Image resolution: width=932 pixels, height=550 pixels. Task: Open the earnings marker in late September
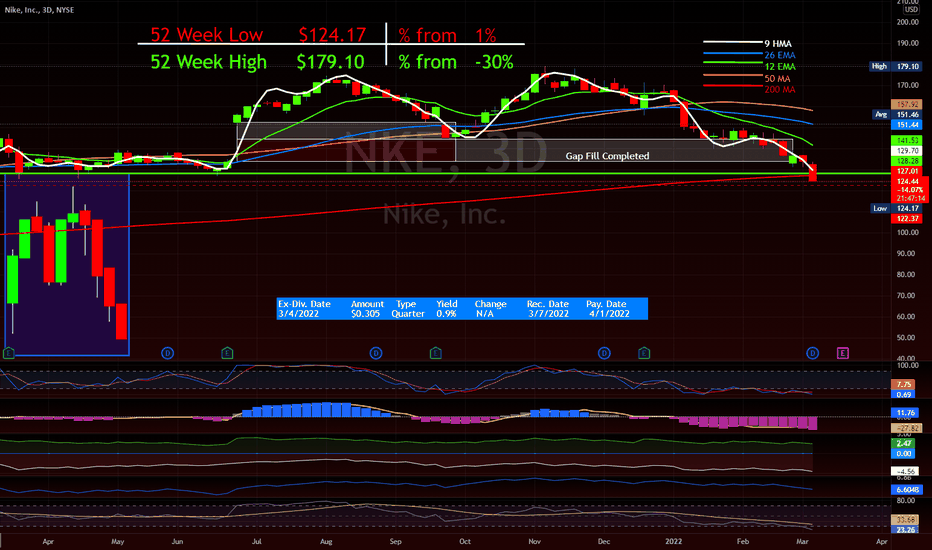point(436,353)
